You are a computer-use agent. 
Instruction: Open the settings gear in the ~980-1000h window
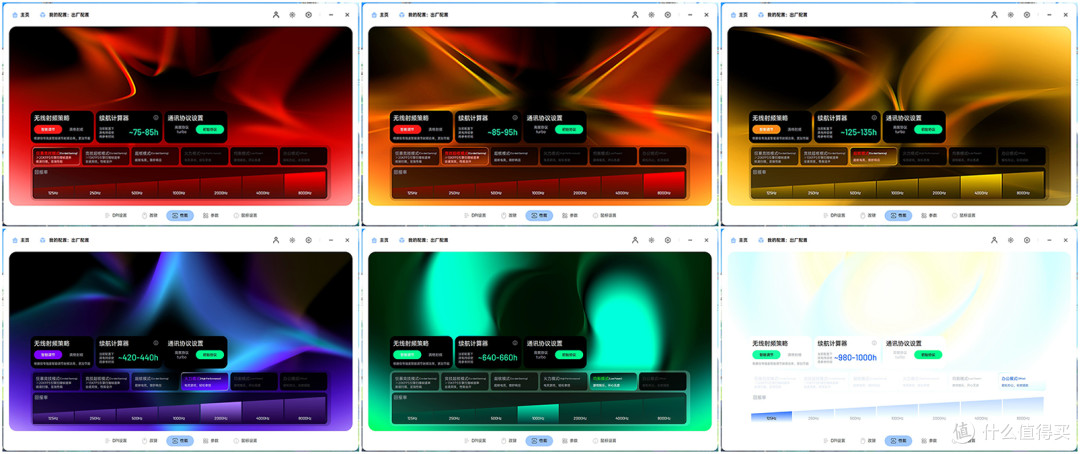[x=1010, y=240]
